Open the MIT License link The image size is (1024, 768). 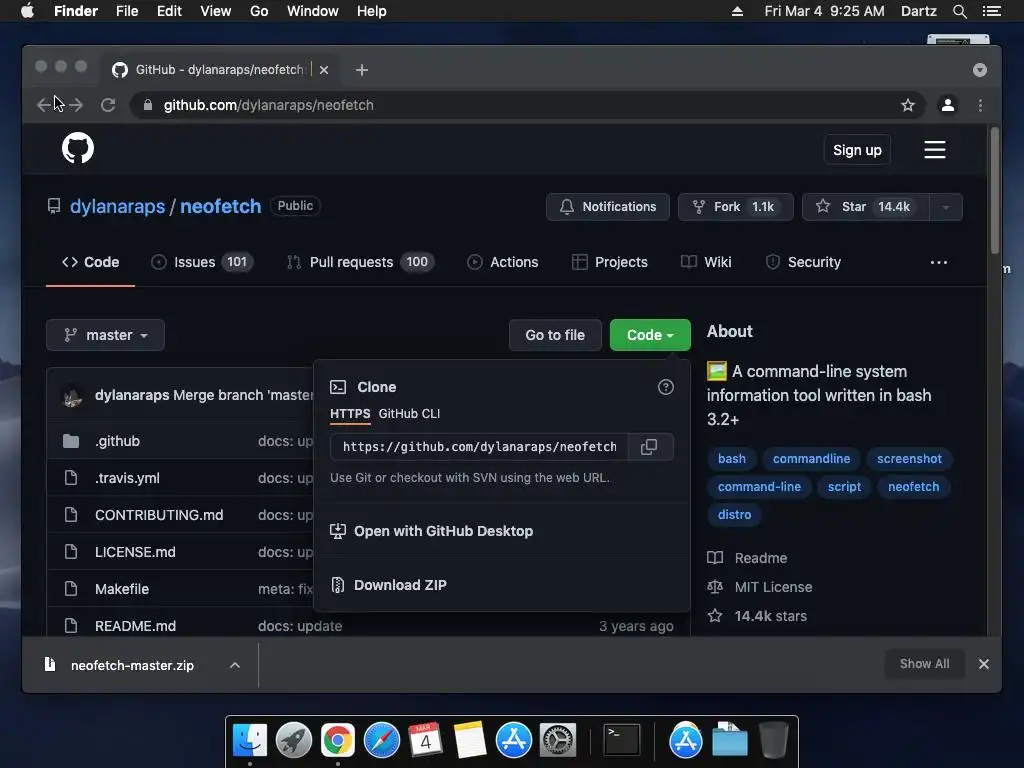click(773, 587)
